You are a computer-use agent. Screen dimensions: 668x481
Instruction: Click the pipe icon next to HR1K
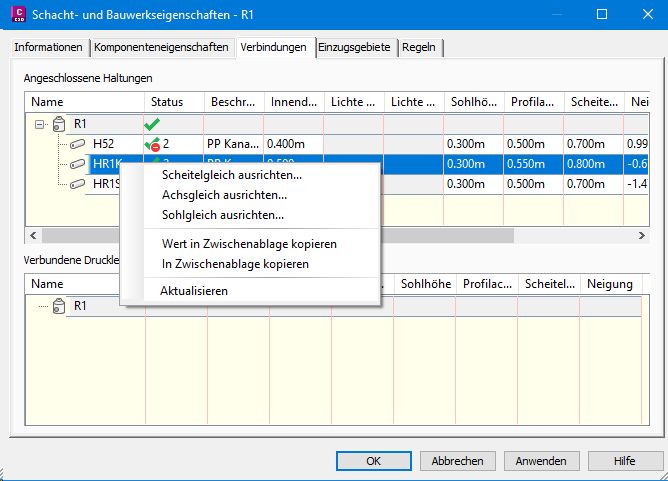[77, 164]
